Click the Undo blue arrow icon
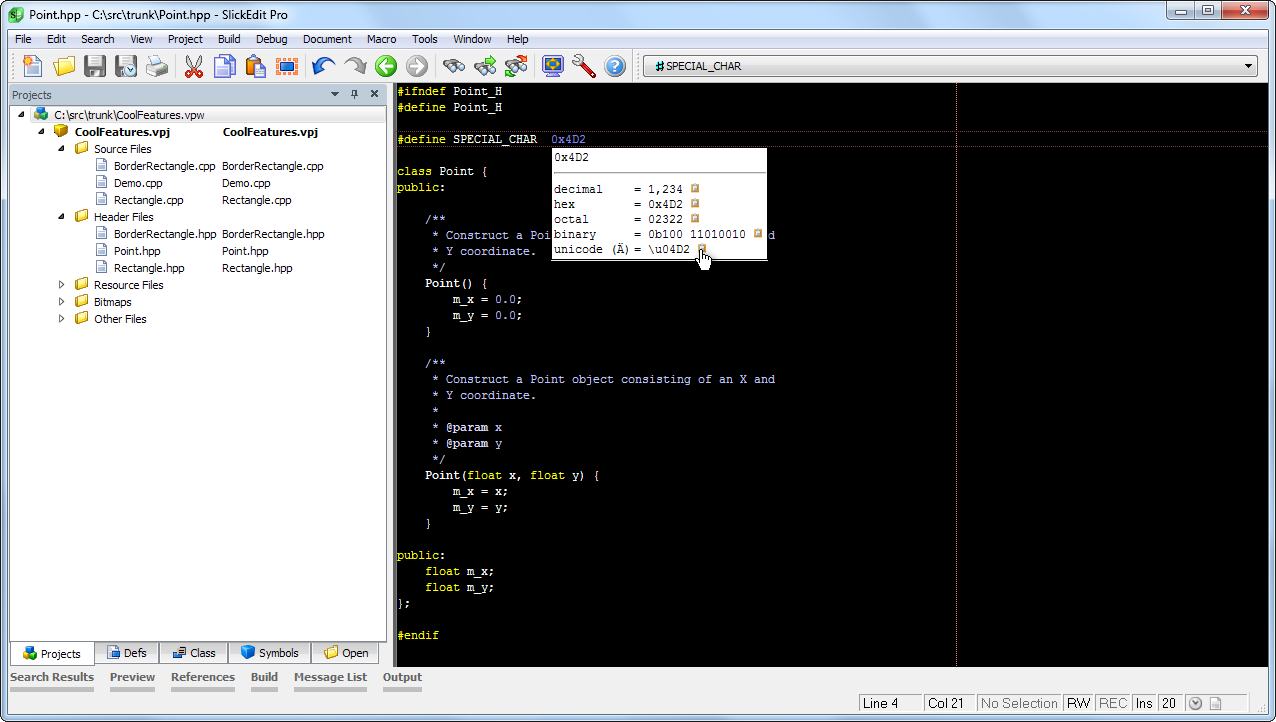Image resolution: width=1276 pixels, height=722 pixels. click(x=323, y=67)
